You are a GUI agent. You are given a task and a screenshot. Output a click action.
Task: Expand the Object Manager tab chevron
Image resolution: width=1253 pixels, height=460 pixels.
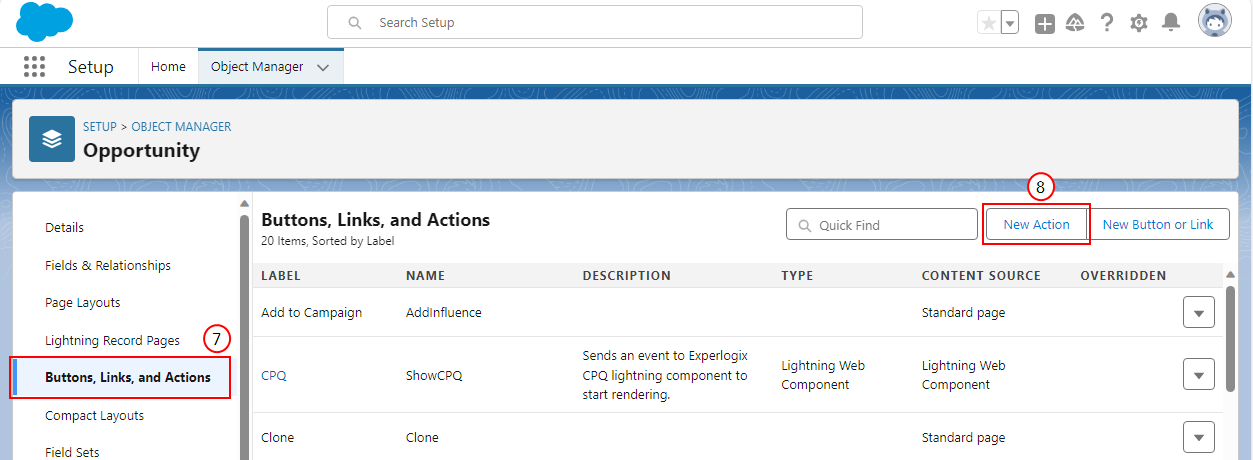click(x=323, y=68)
